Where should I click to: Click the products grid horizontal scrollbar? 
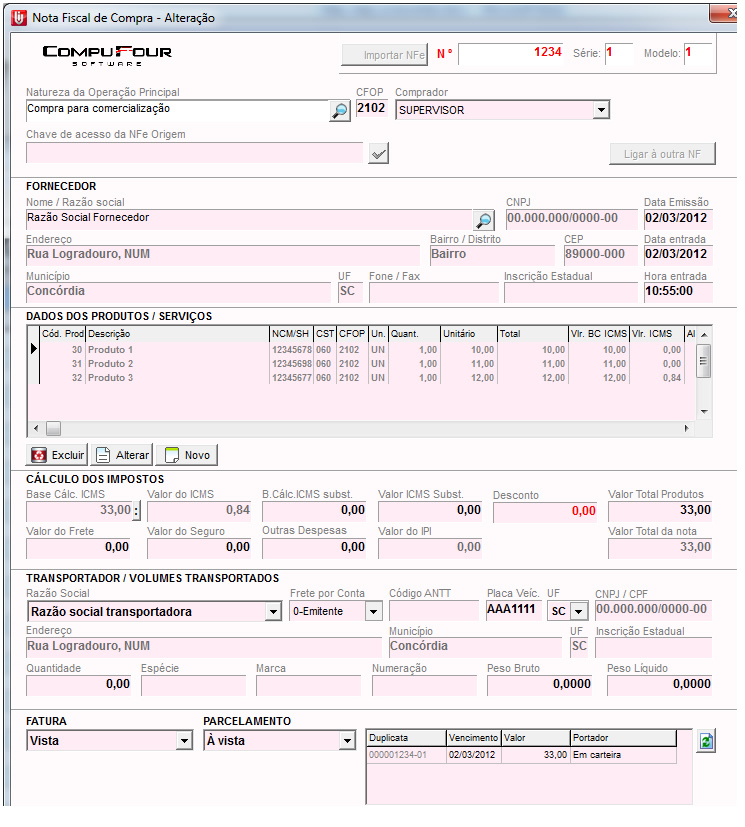tap(360, 428)
